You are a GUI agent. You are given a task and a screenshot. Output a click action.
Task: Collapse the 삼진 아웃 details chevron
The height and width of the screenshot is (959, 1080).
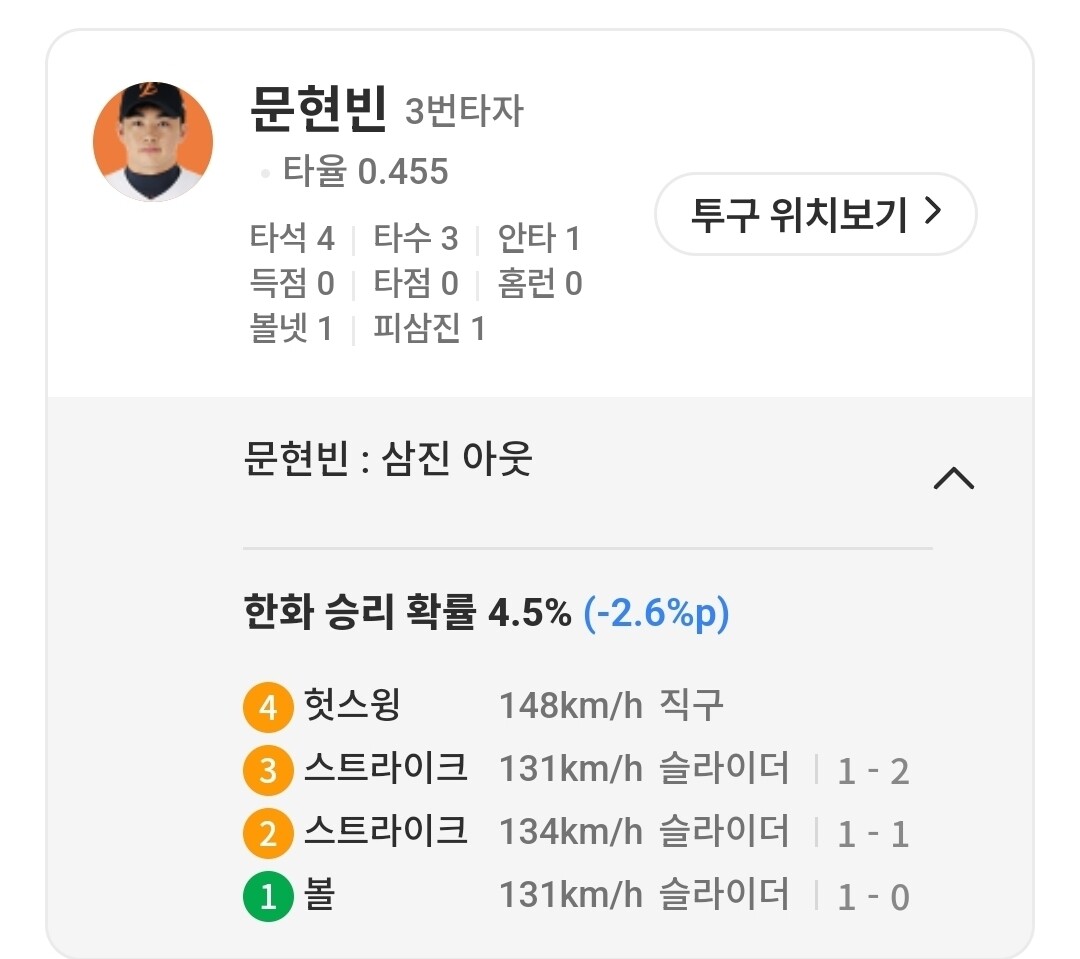click(952, 479)
